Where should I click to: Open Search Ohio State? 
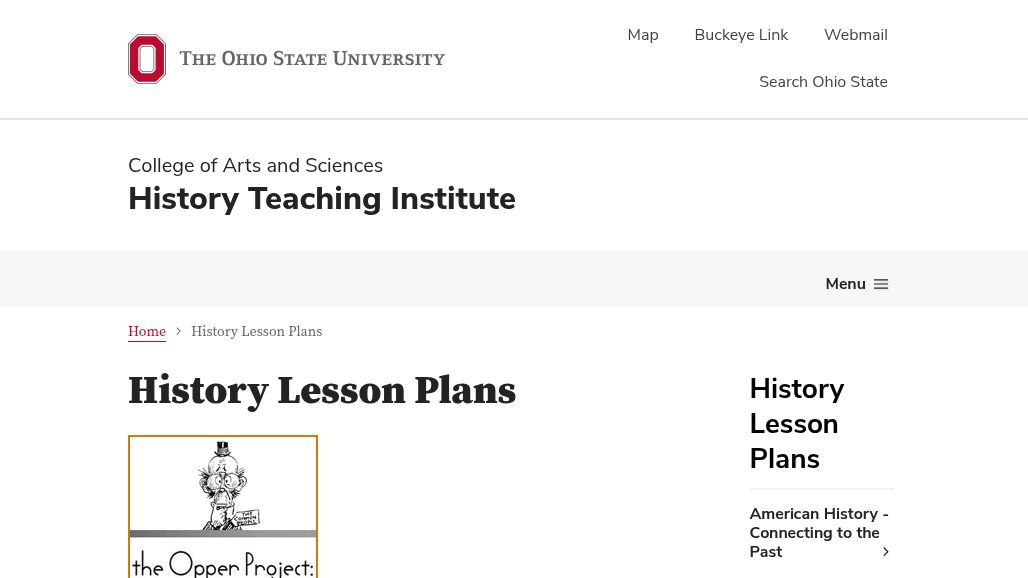[x=823, y=82]
